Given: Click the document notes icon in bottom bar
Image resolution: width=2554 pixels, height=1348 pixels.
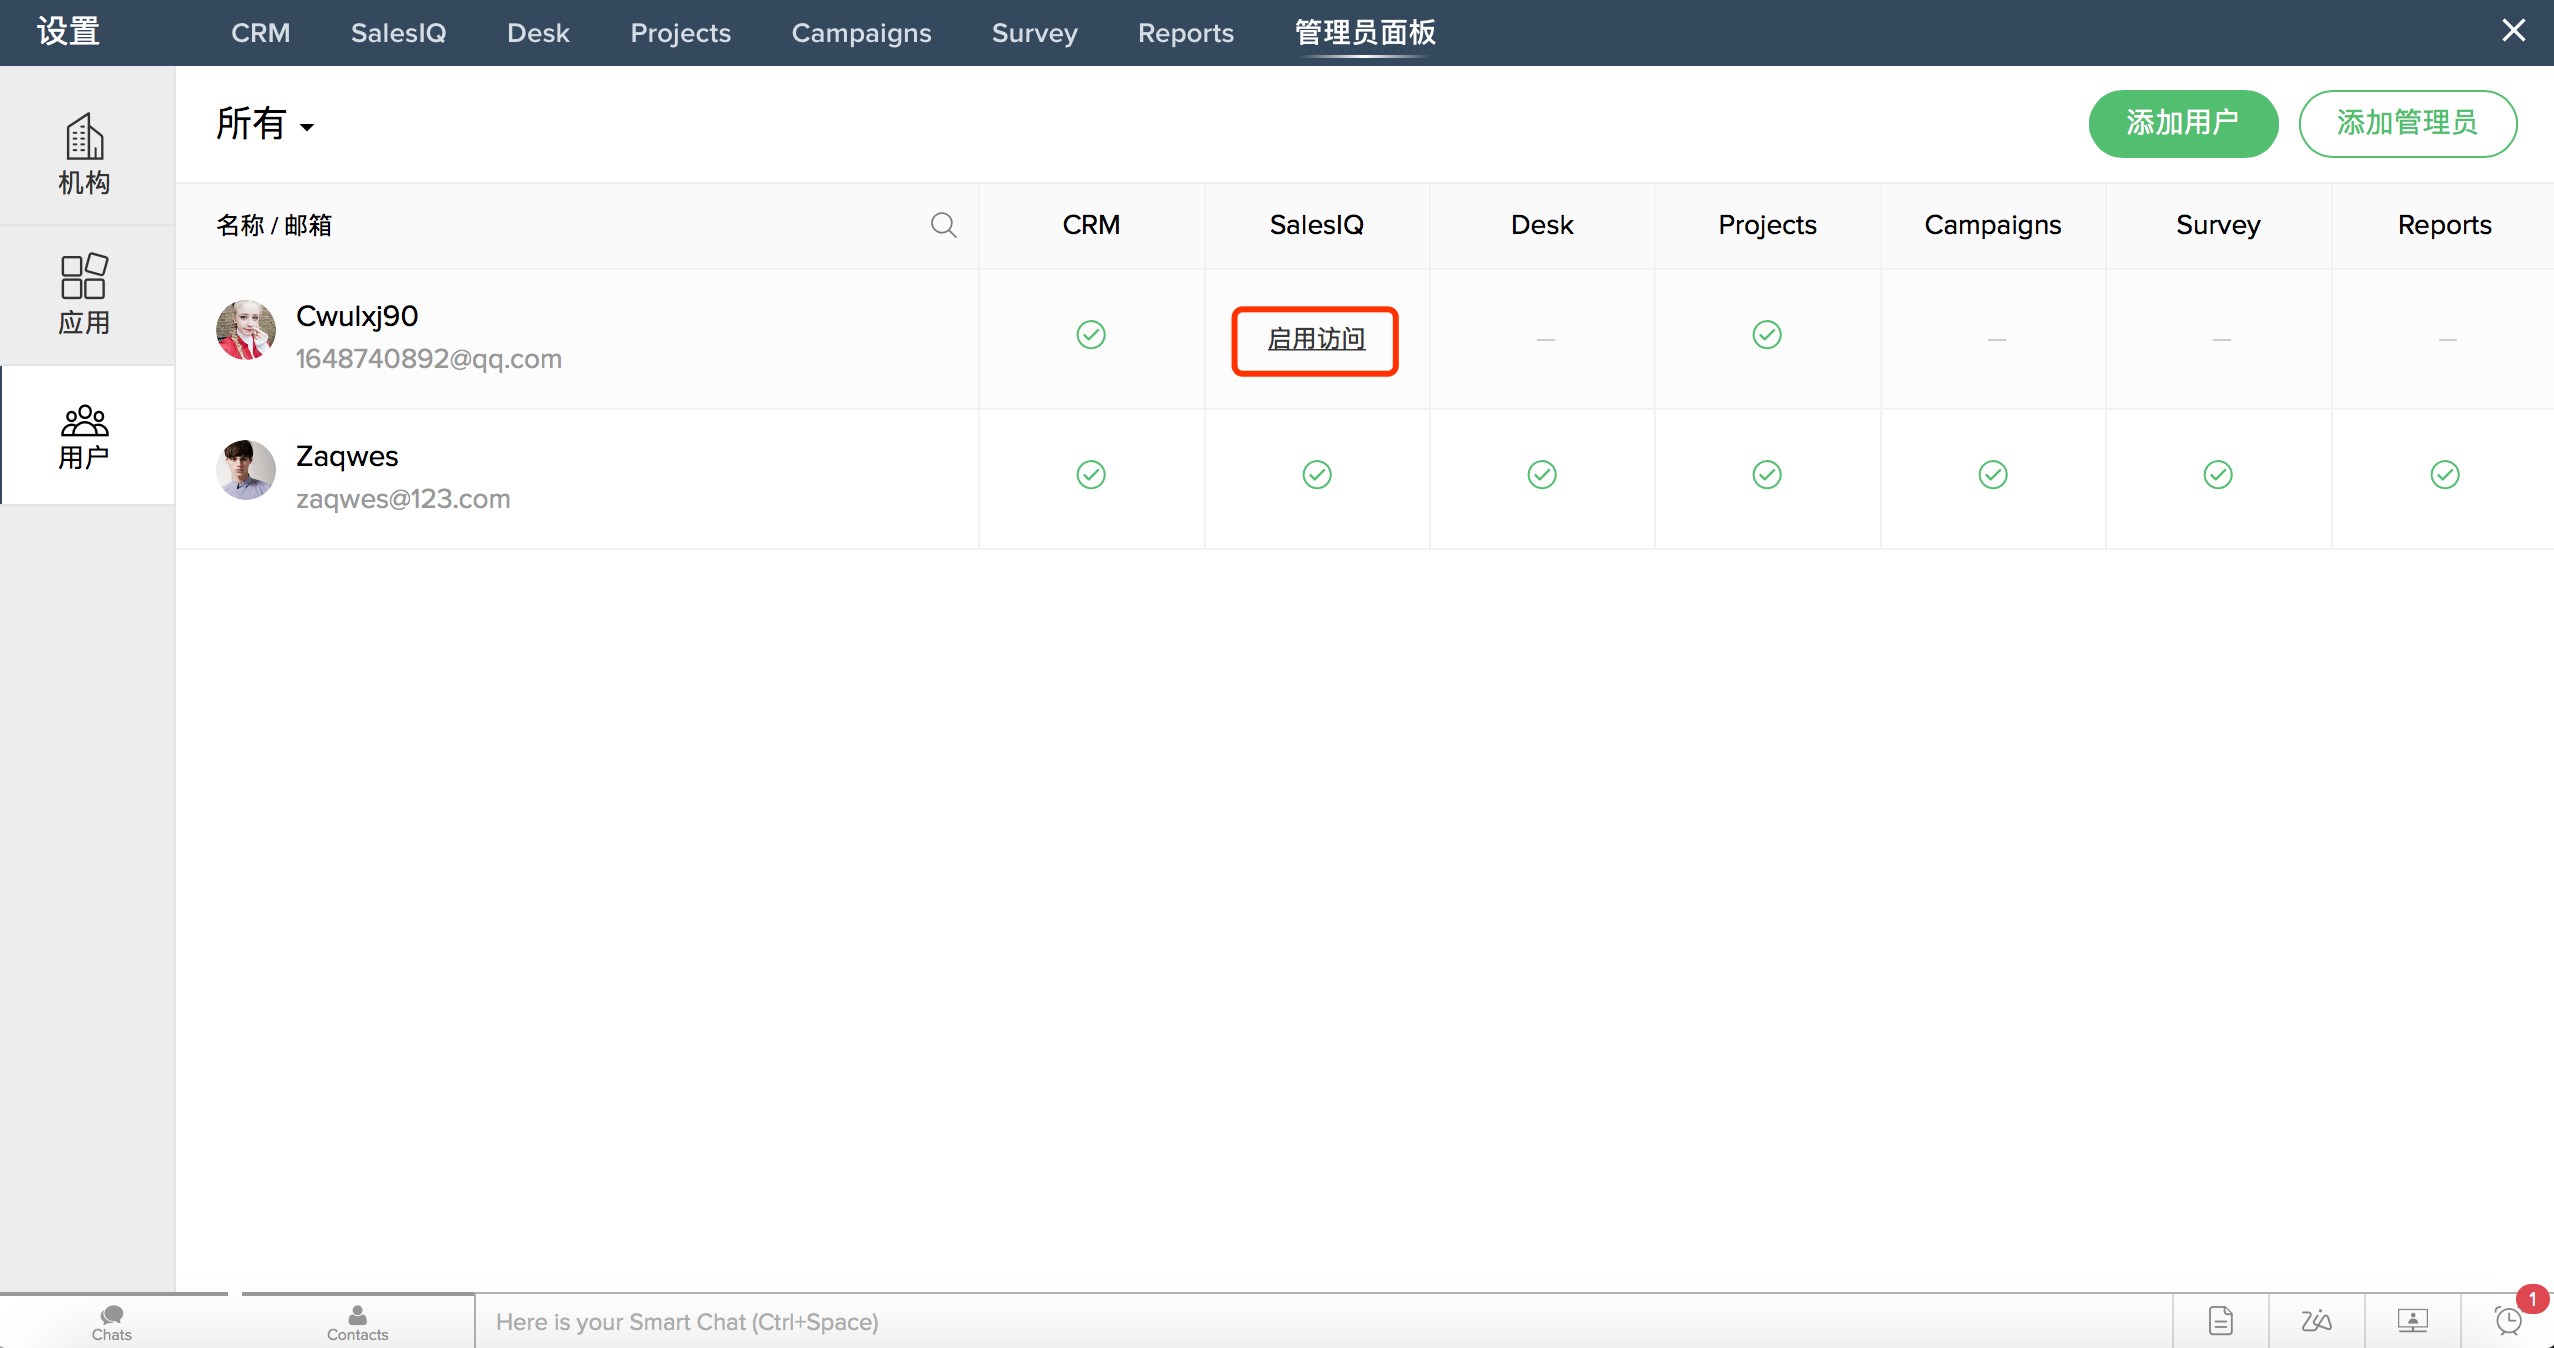Looking at the screenshot, I should tap(2220, 1321).
